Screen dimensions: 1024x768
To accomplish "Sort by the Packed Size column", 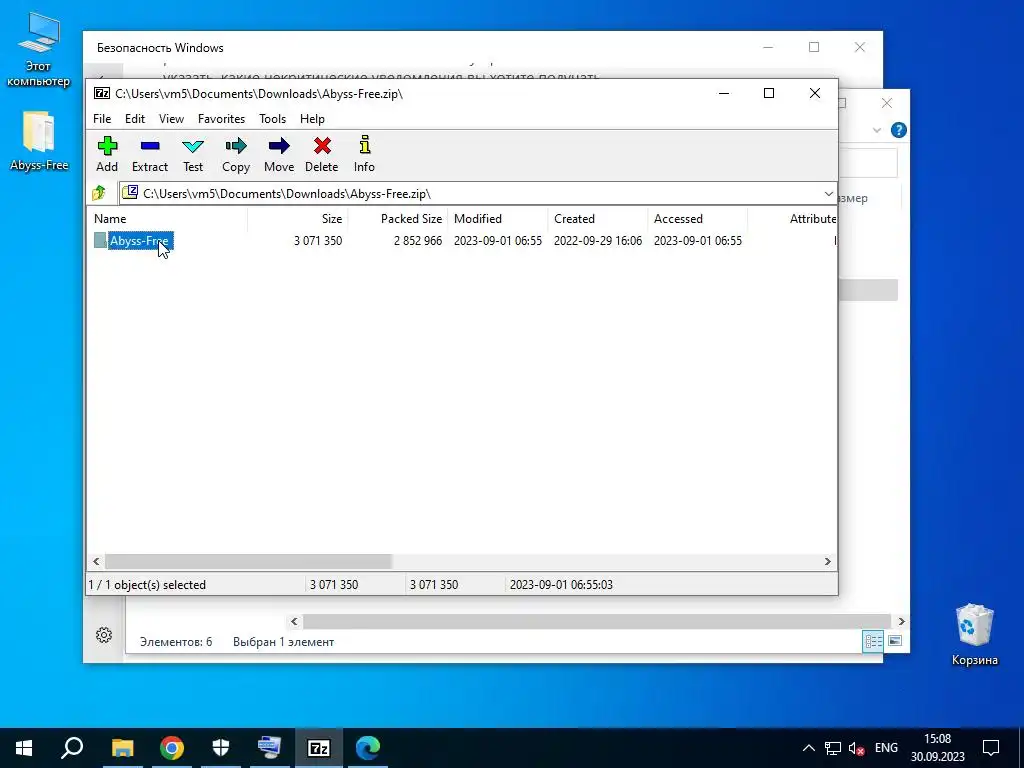I will click(397, 219).
